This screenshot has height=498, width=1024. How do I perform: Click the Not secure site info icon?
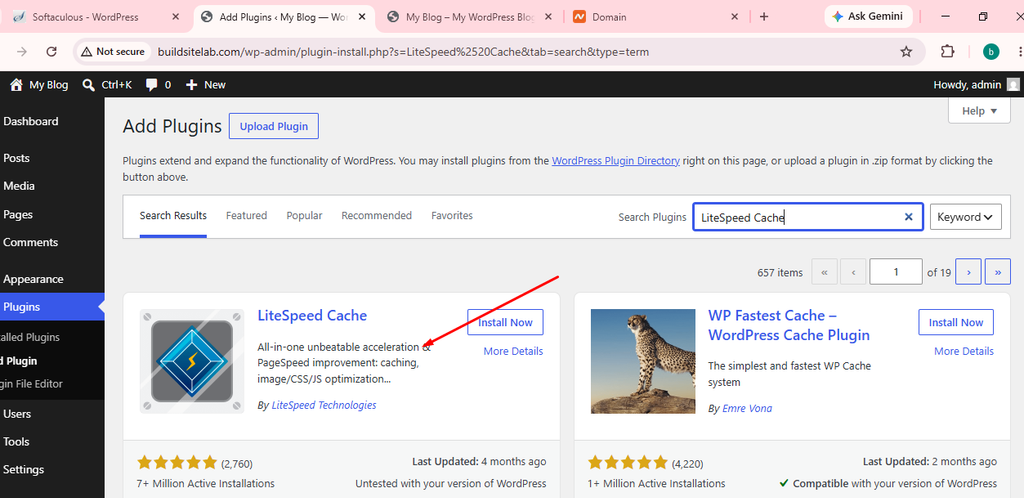[114, 52]
